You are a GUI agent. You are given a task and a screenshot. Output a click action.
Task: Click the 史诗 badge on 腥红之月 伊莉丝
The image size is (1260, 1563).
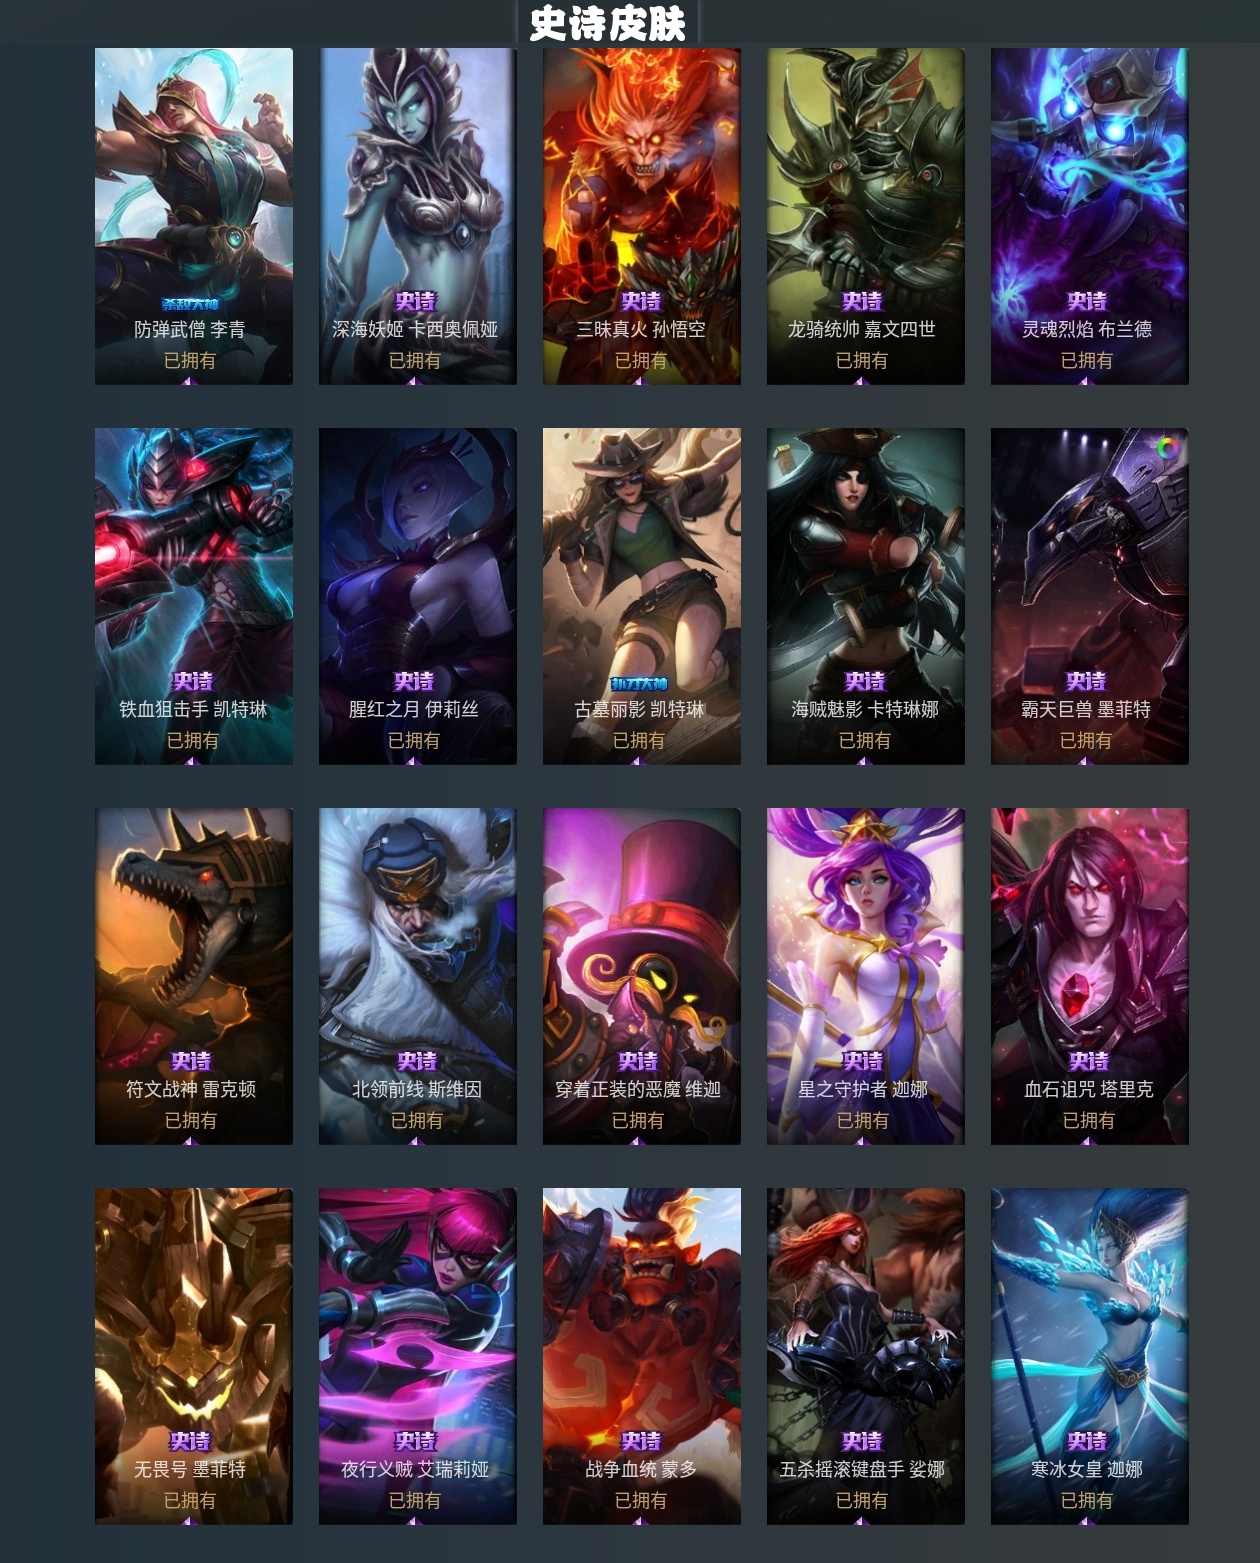click(x=414, y=681)
